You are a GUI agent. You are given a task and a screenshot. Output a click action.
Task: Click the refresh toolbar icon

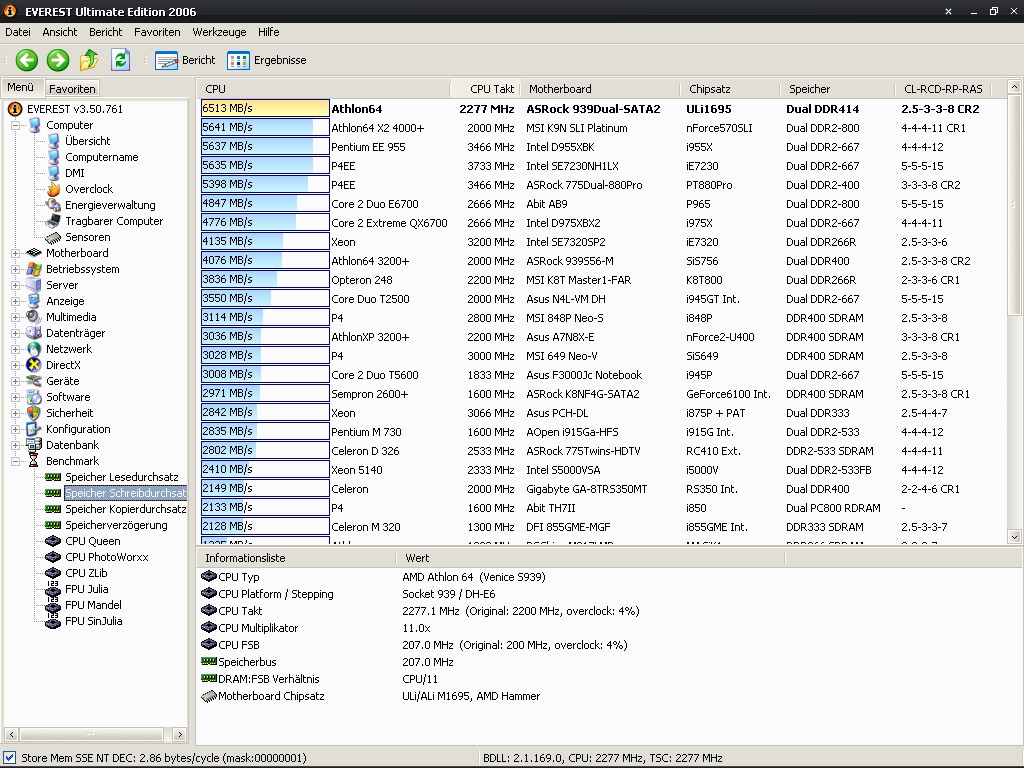click(120, 60)
